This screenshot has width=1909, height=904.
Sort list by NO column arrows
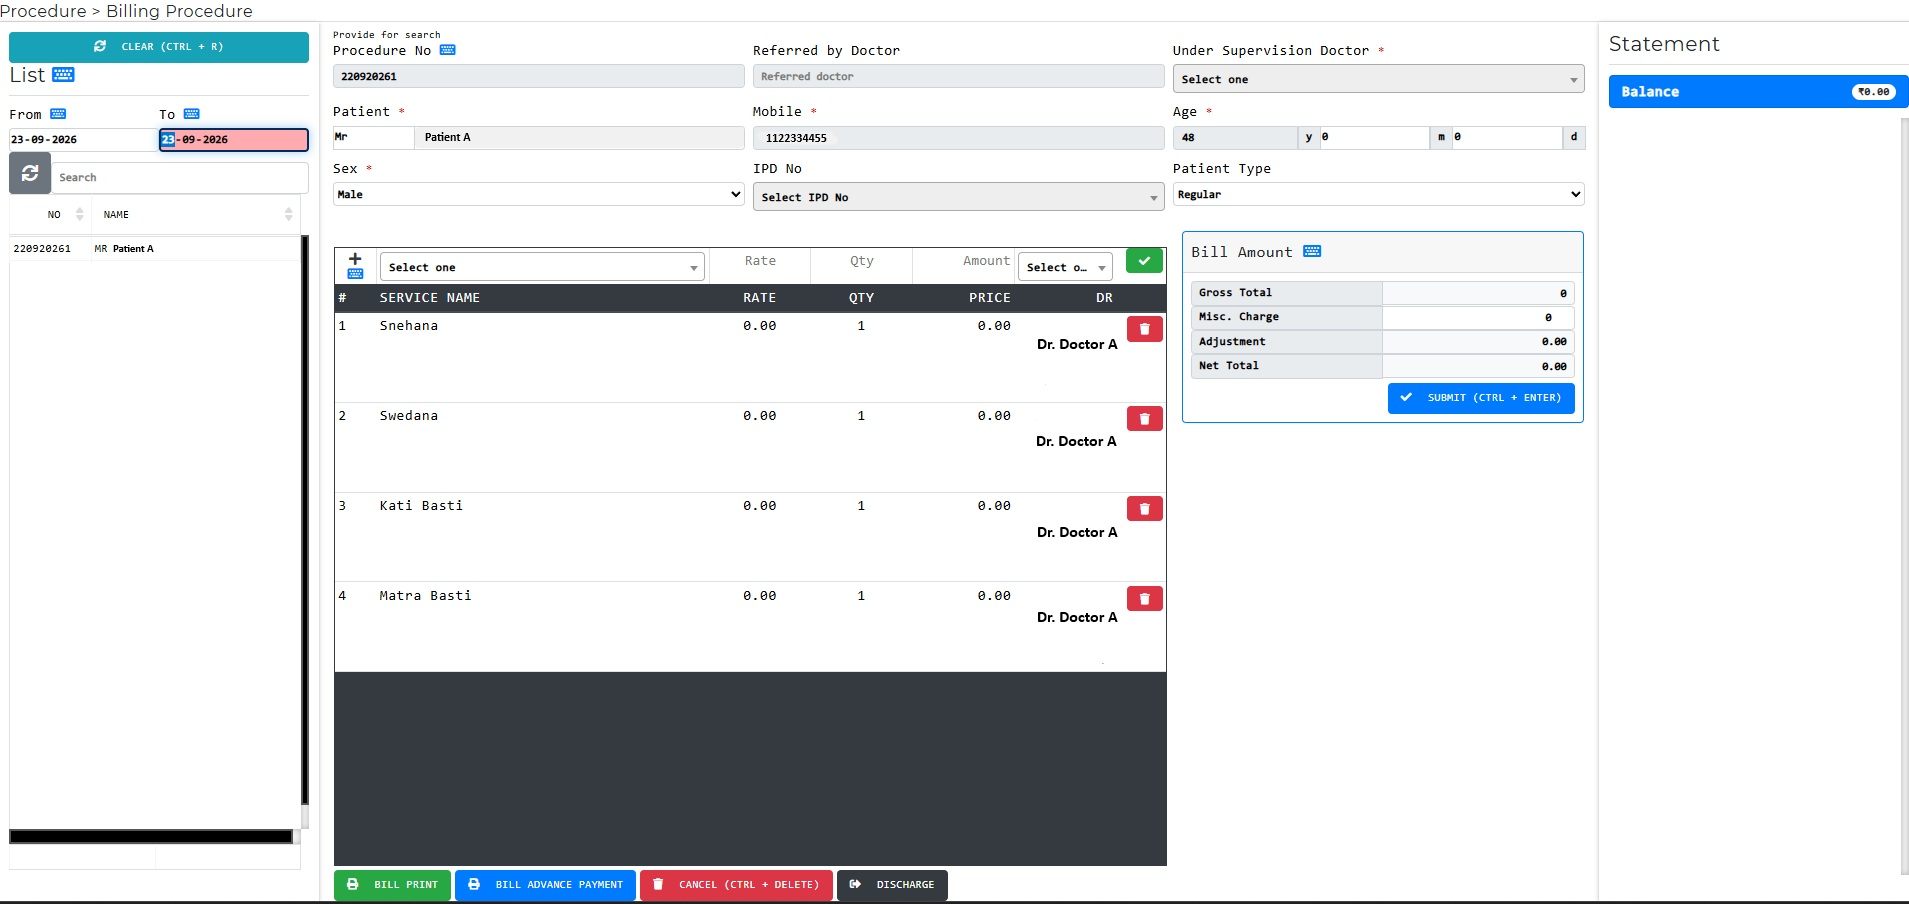click(x=80, y=214)
